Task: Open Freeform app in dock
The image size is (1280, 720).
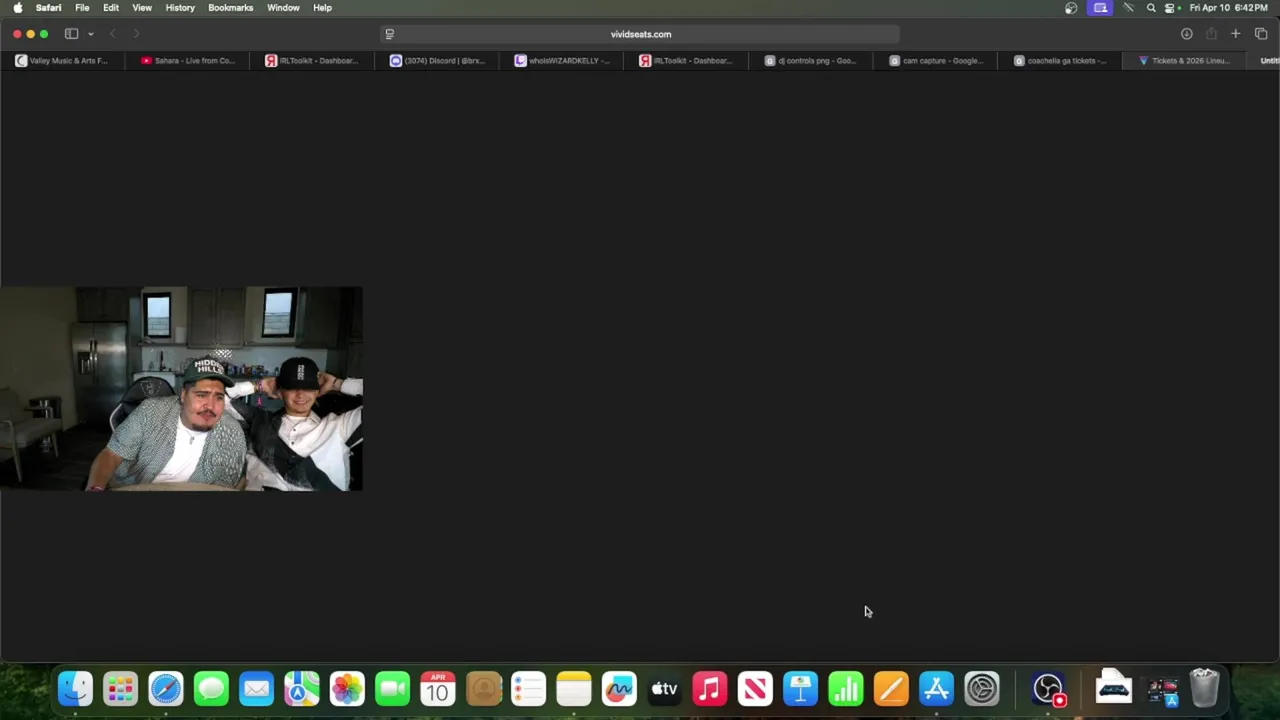Action: (619, 689)
